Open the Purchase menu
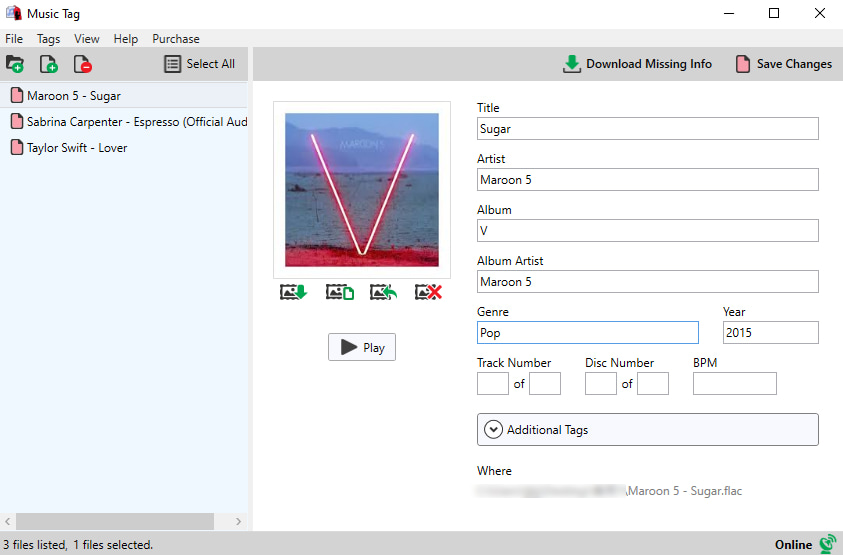This screenshot has width=843, height=555. 176,39
